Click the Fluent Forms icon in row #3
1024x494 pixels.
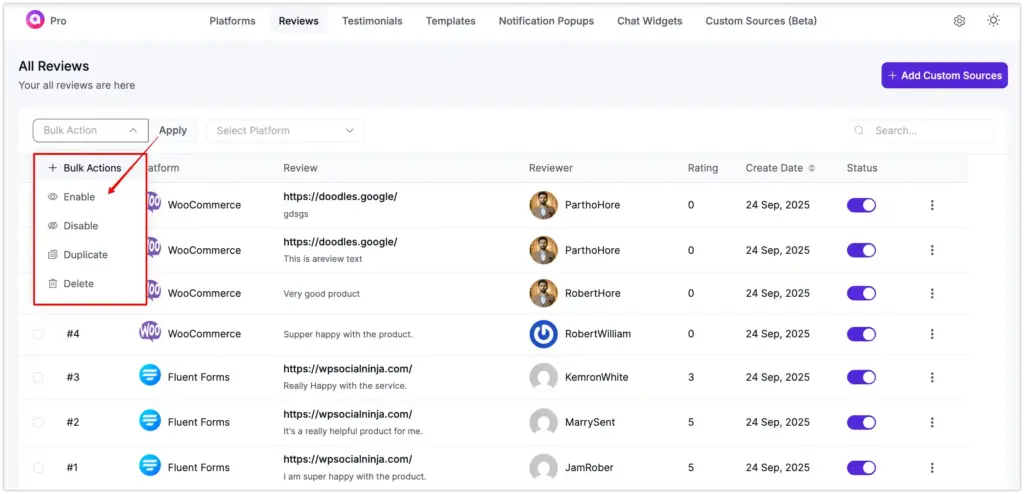[x=150, y=377]
